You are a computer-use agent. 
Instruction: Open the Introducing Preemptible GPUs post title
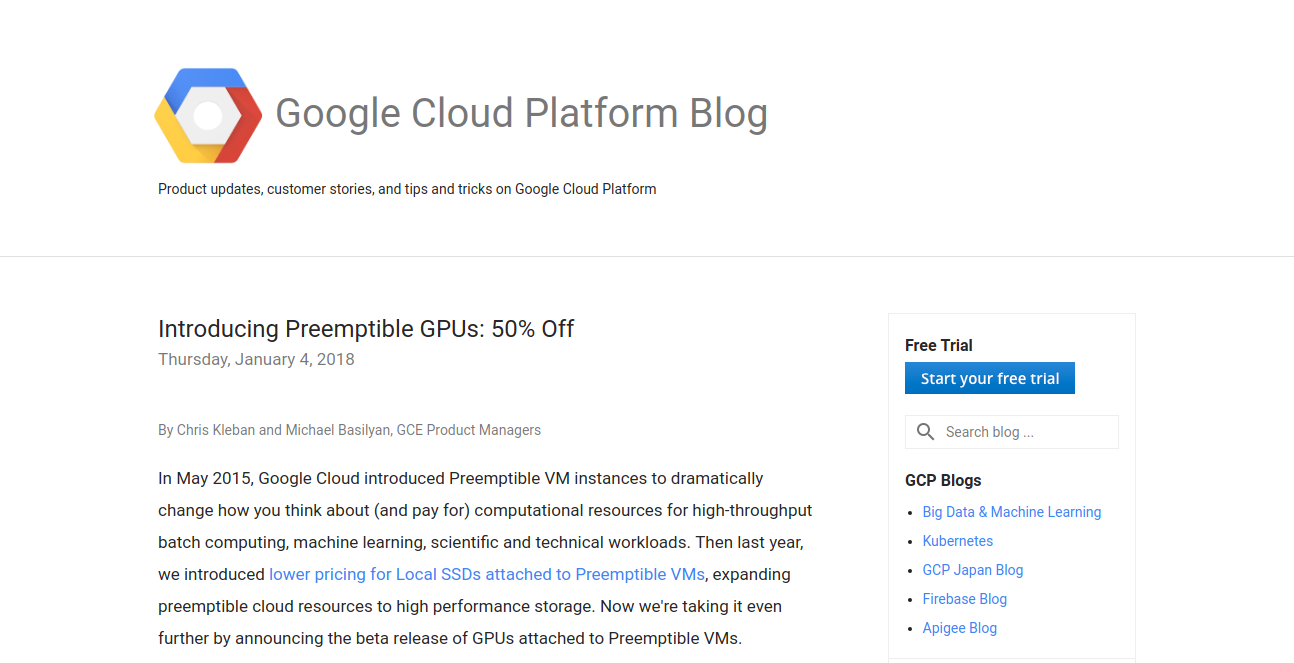366,329
